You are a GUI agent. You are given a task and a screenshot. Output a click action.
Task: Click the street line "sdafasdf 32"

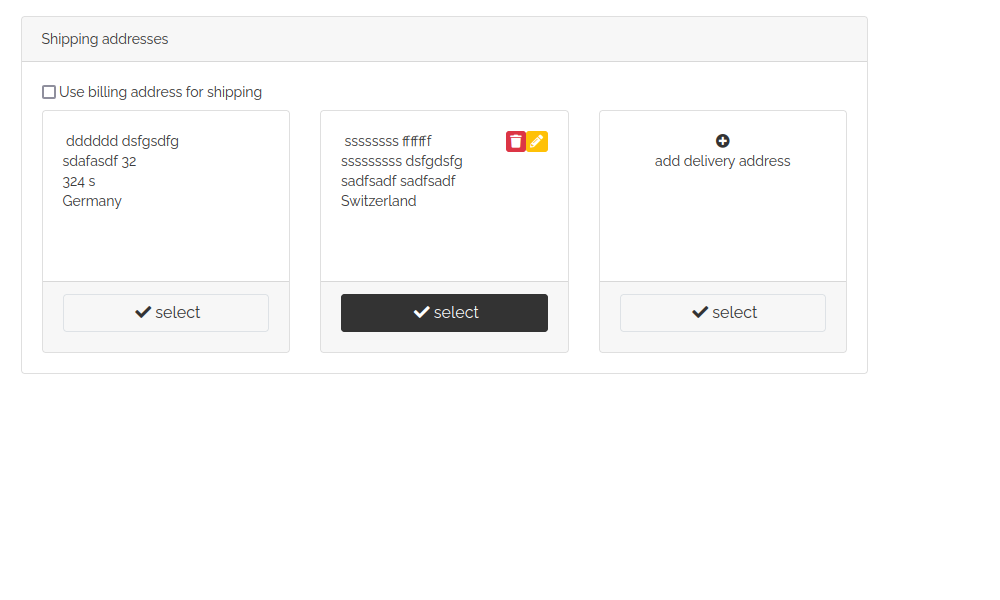point(99,161)
